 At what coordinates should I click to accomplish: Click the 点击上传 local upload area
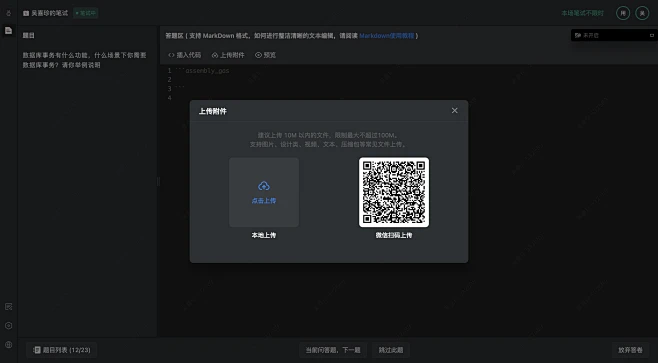[264, 192]
